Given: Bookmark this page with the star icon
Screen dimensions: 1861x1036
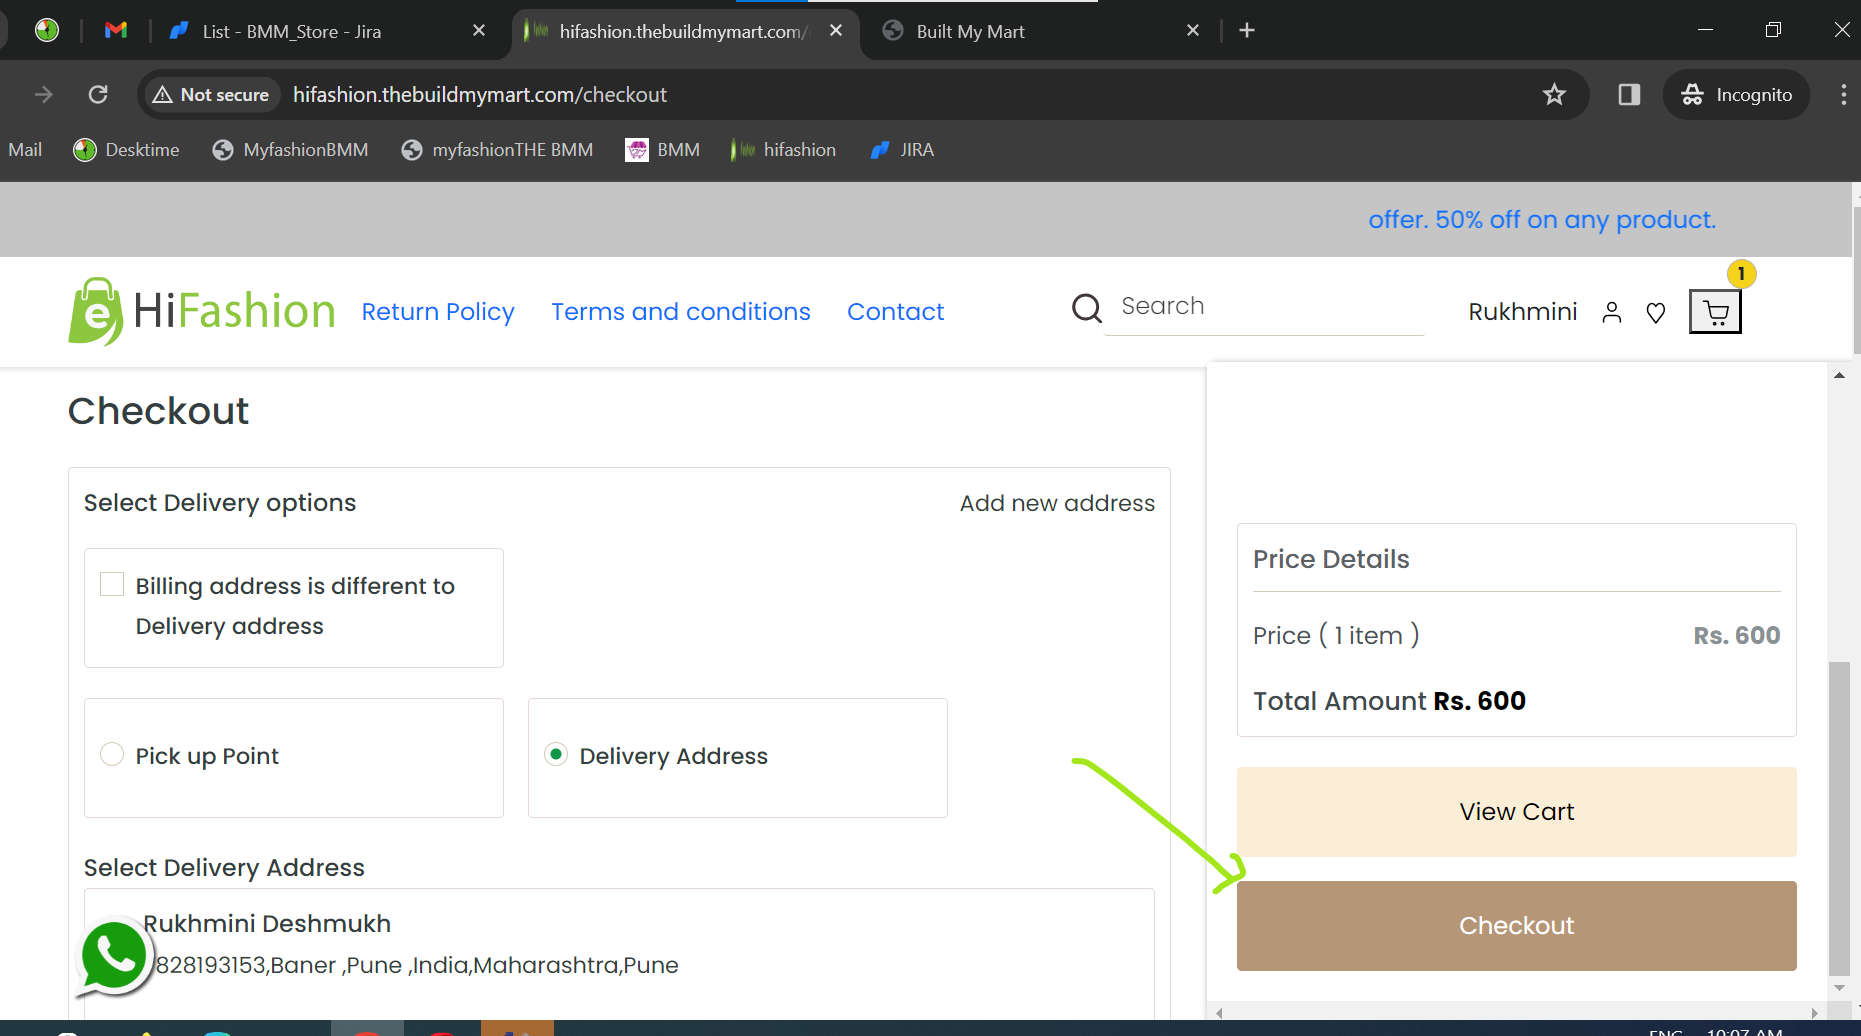Looking at the screenshot, I should [1554, 95].
